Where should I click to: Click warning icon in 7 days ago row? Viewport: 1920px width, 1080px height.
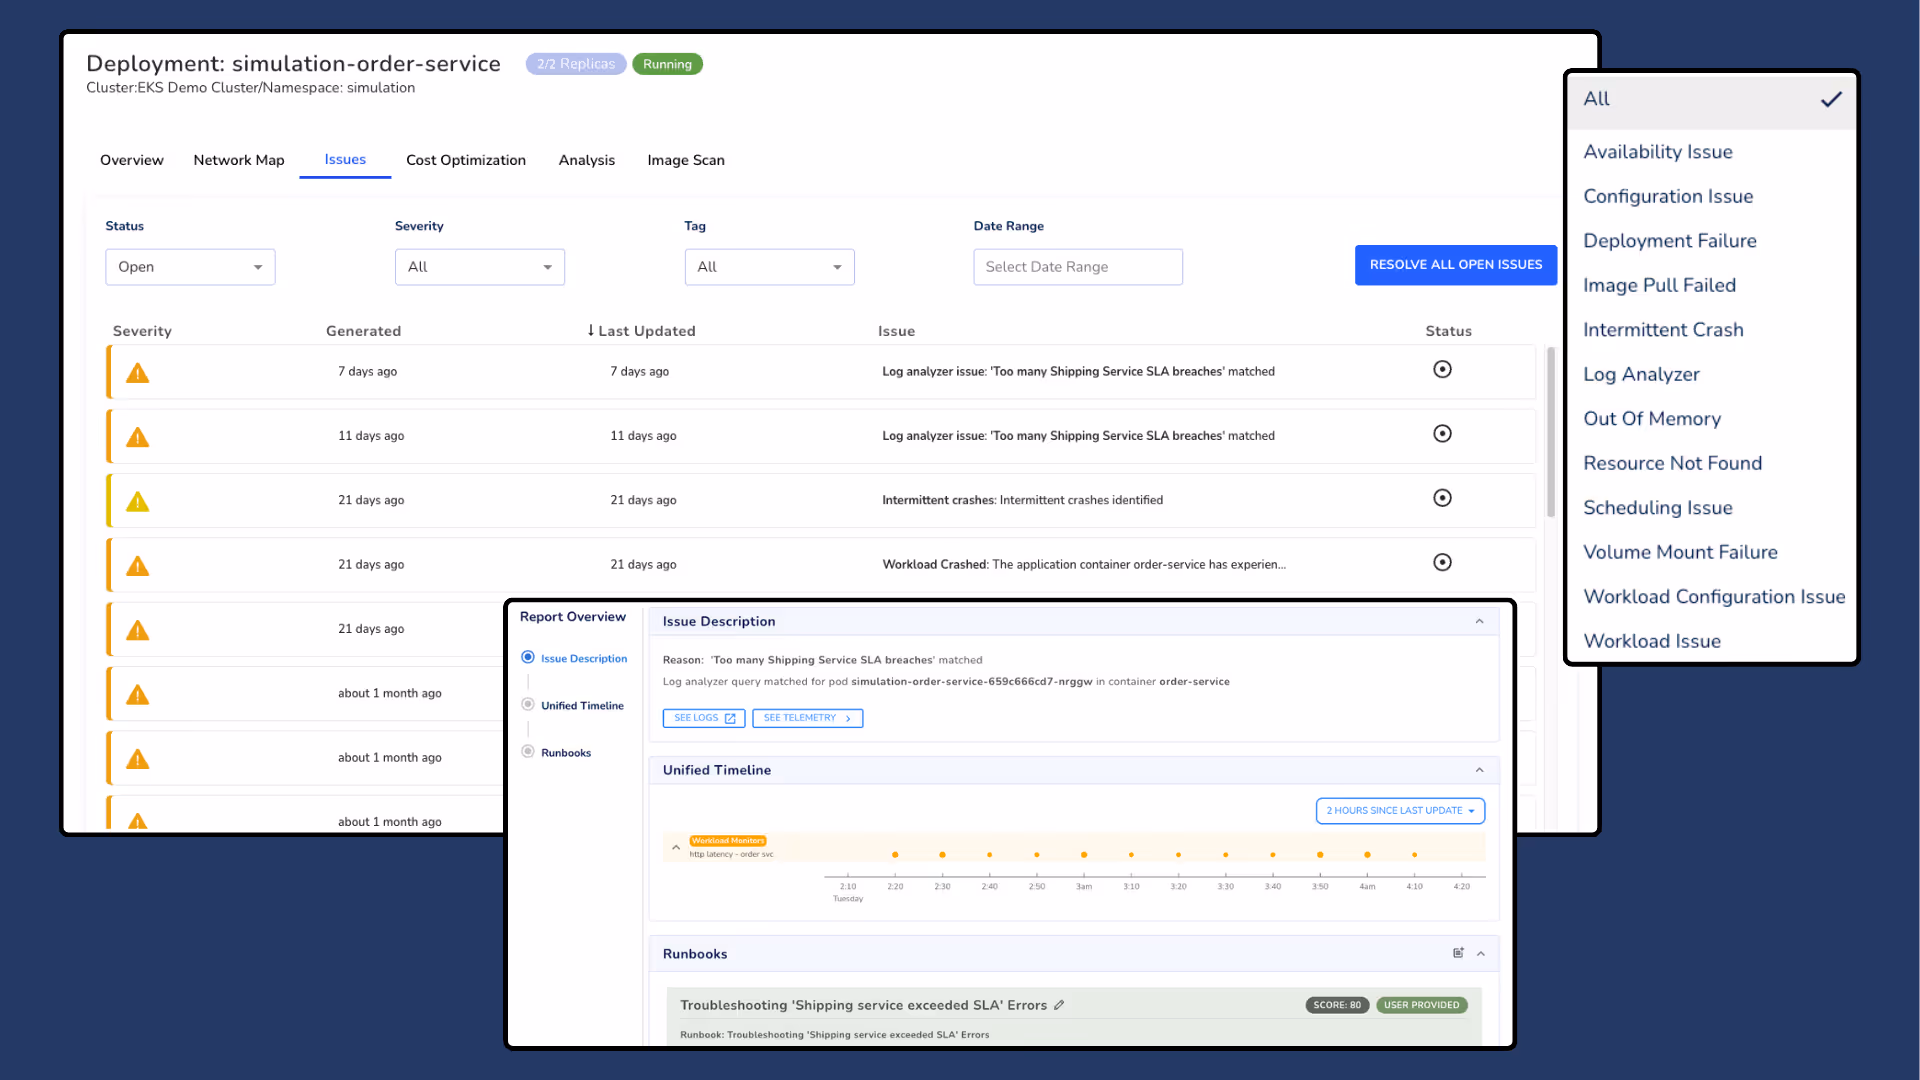pyautogui.click(x=137, y=373)
